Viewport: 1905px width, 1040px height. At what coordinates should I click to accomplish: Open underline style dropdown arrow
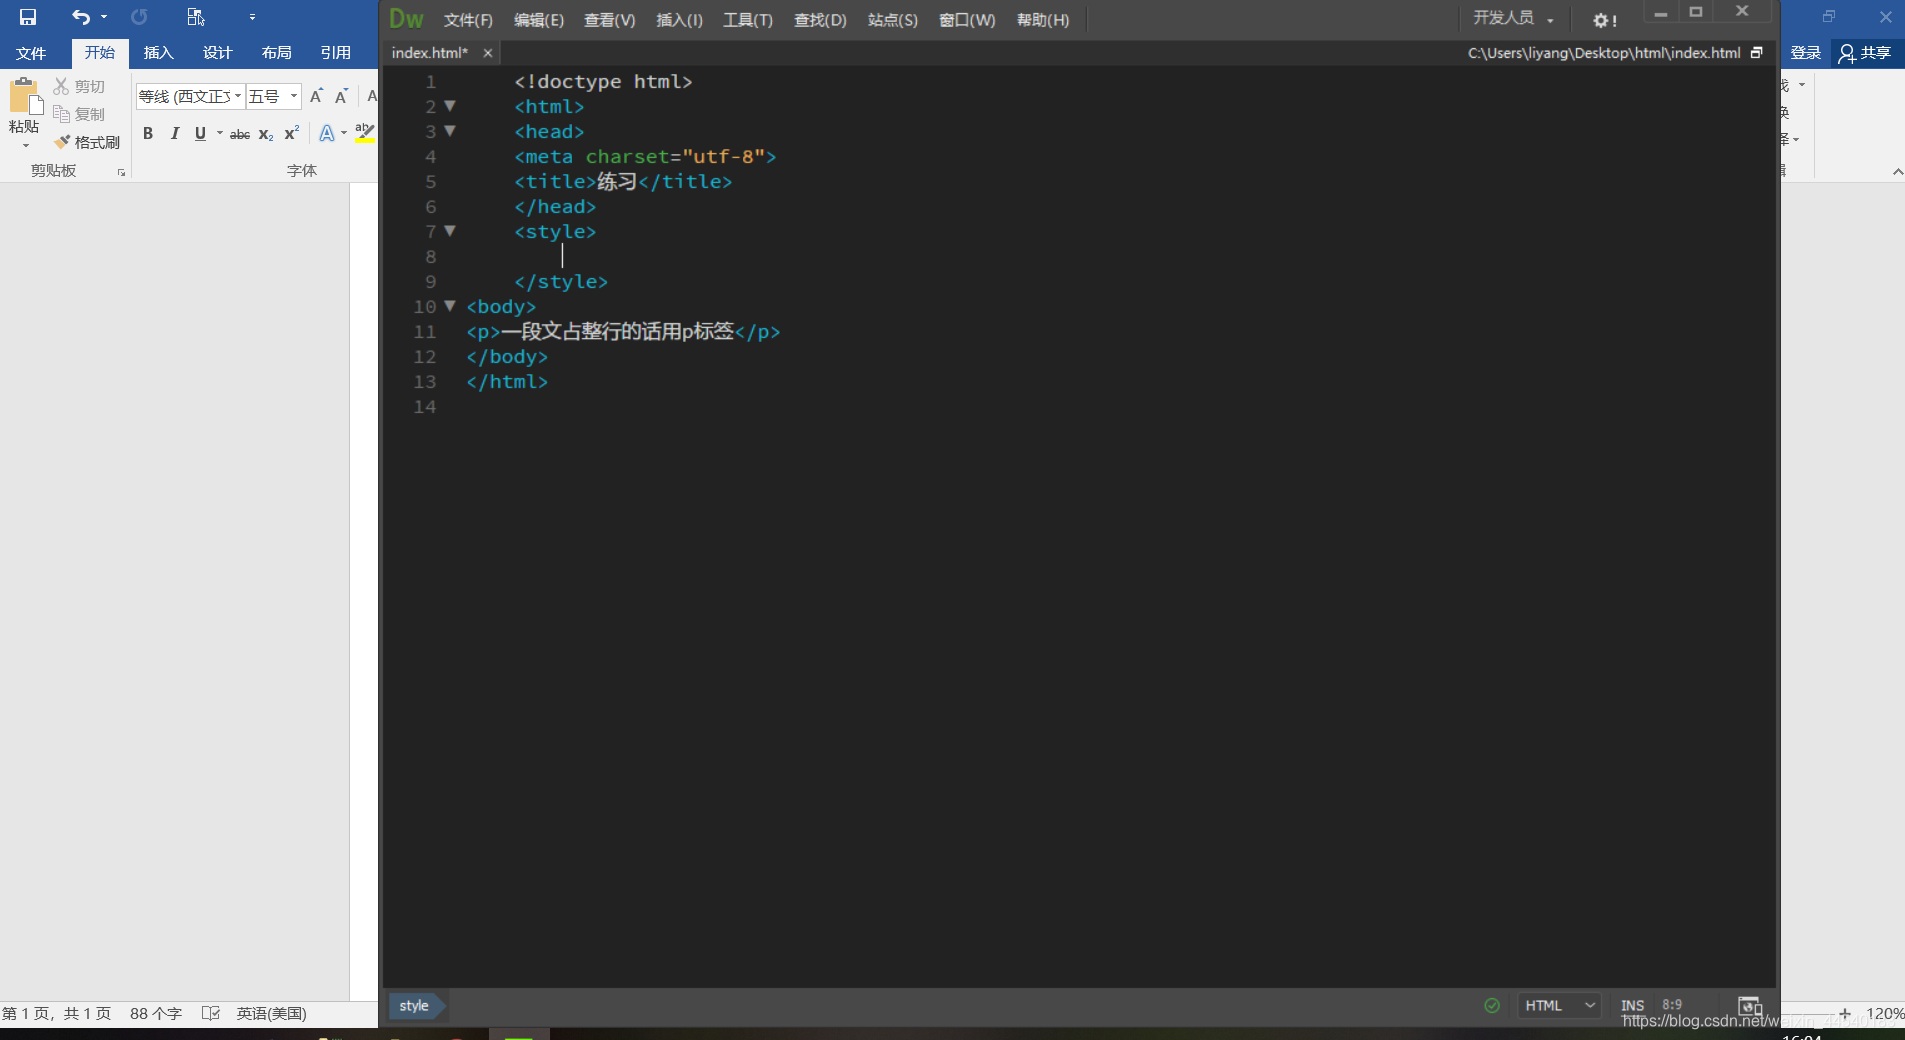pyautogui.click(x=220, y=134)
